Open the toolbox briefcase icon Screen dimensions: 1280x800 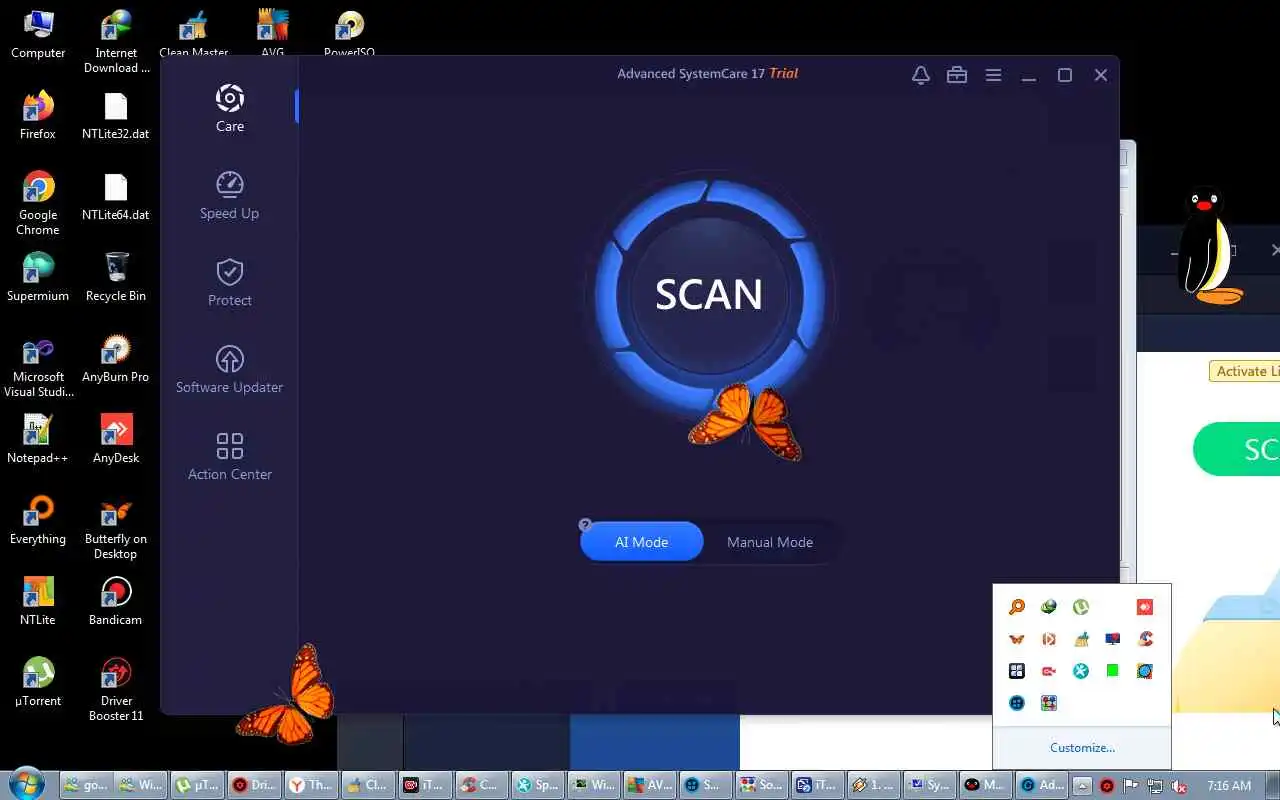point(957,75)
